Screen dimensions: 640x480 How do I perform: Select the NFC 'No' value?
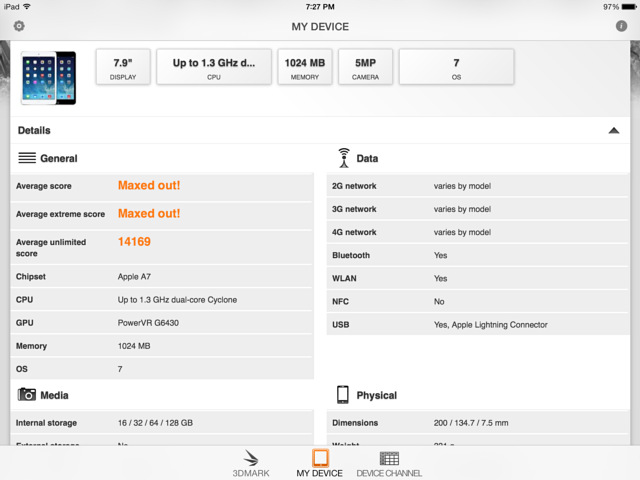pyautogui.click(x=439, y=302)
